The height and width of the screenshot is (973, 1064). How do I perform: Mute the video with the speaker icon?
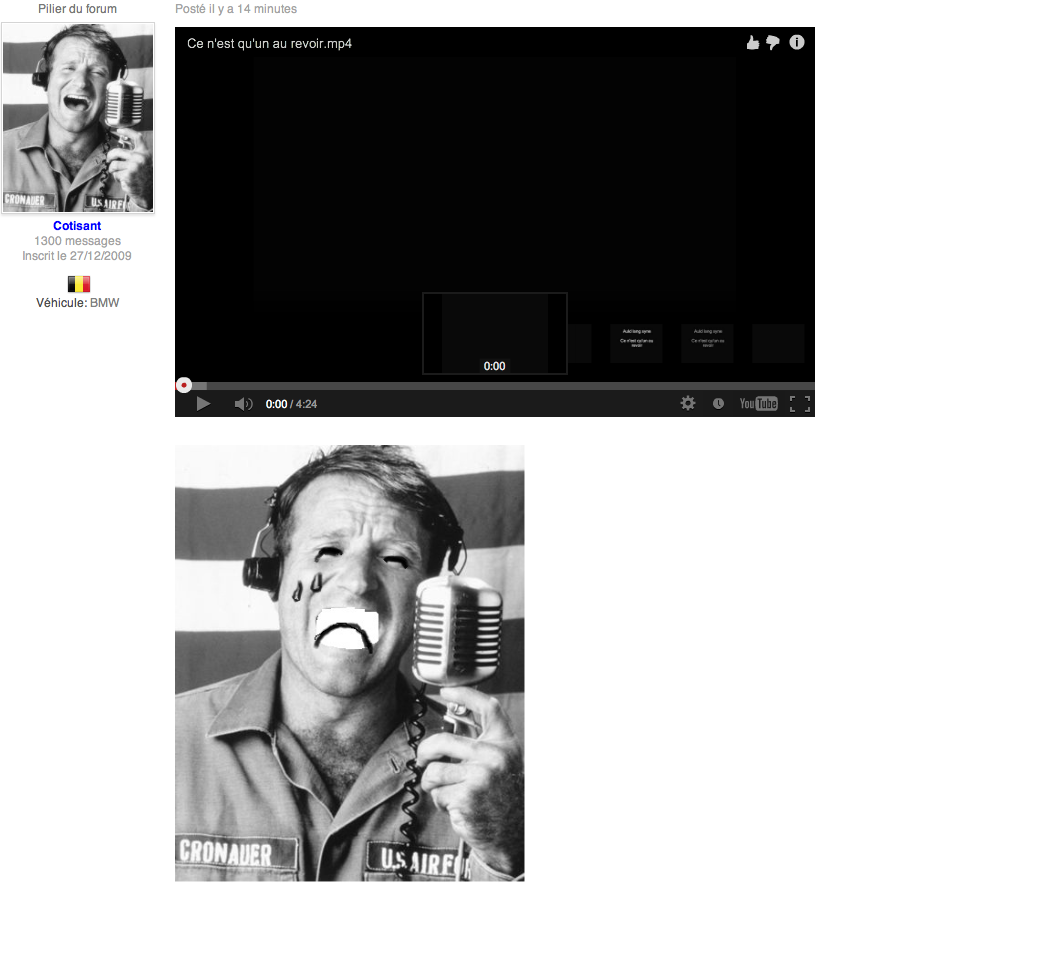[x=243, y=404]
